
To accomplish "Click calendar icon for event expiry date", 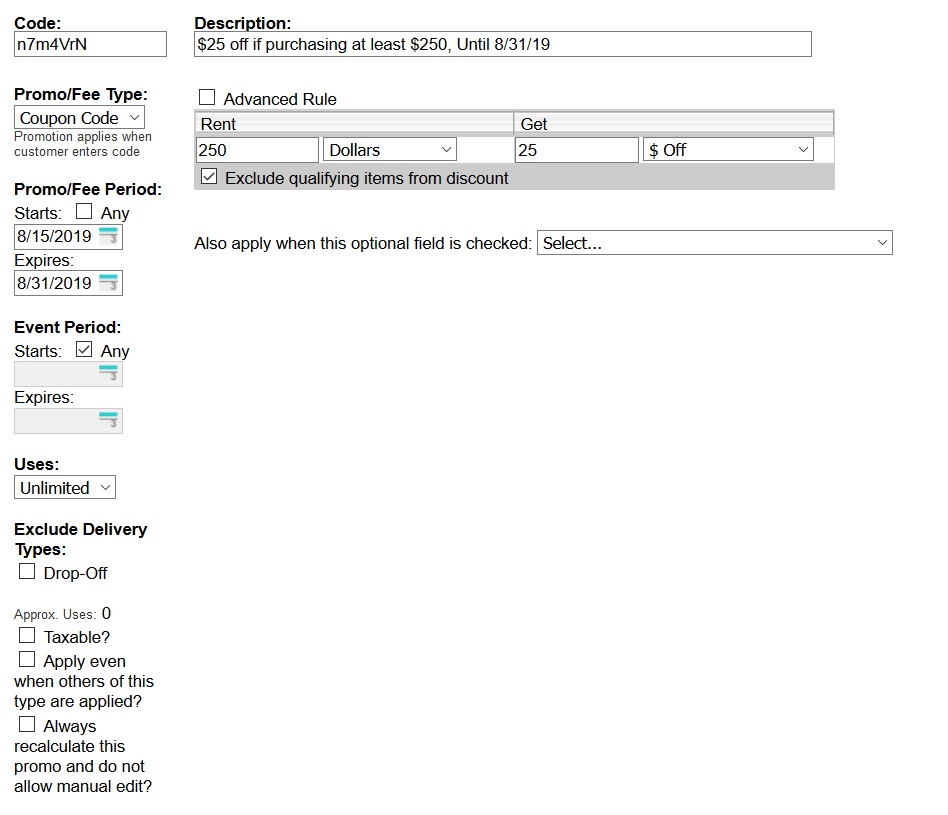I will point(109,421).
